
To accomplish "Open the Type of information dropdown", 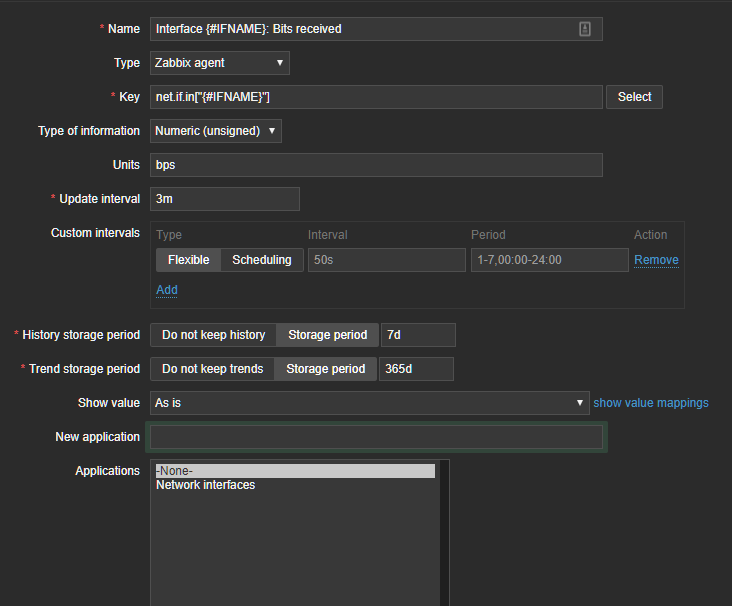I will click(216, 131).
